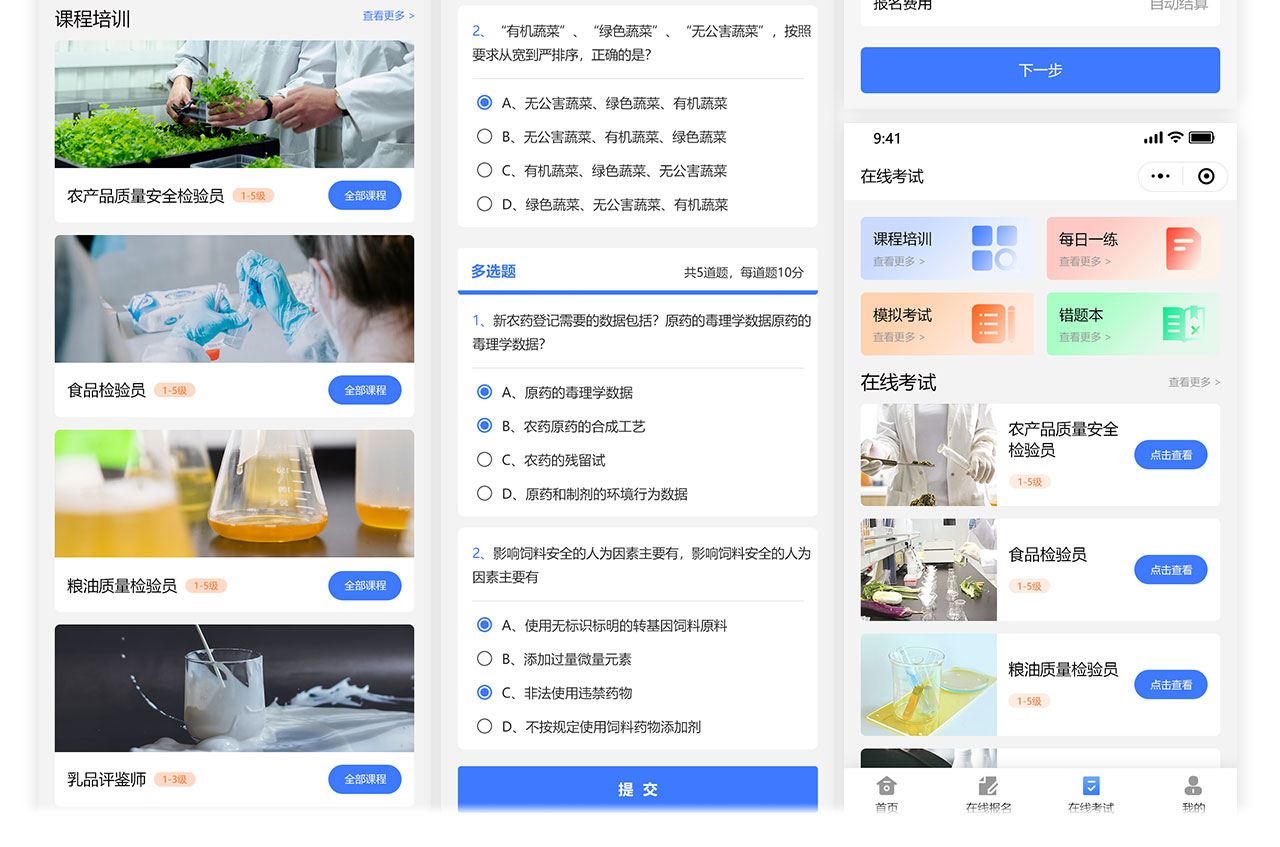Open 在线考试 bottom tab icon
This screenshot has width=1280, height=847.
[x=1091, y=786]
